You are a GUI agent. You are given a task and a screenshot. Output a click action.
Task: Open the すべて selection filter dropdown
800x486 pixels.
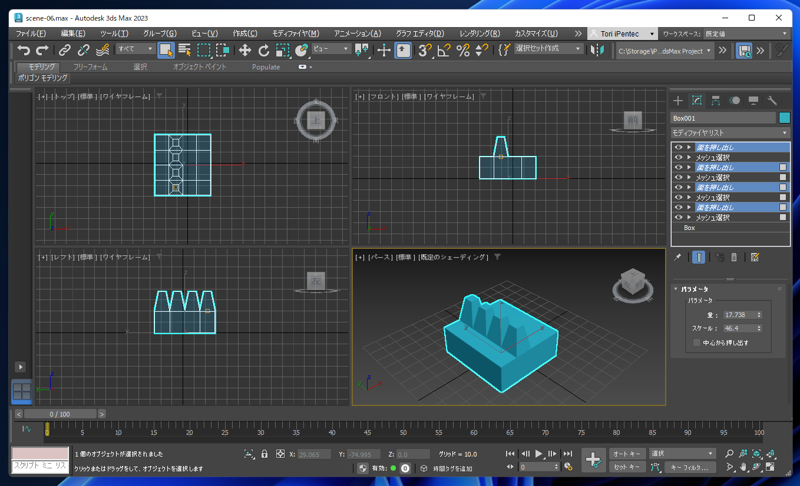[x=135, y=48]
